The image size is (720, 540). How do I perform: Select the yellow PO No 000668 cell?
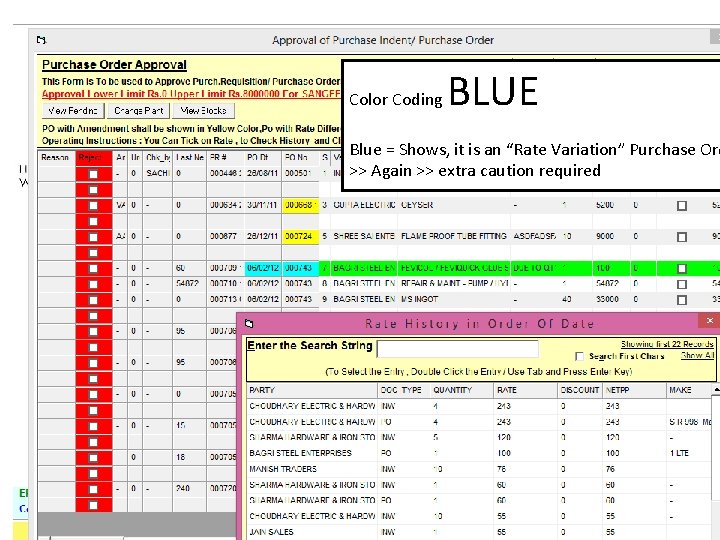pos(300,205)
